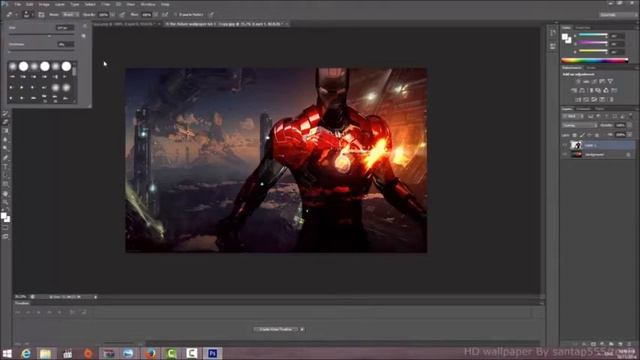Switch to the Paths tab
This screenshot has height=360, width=640.
(x=600, y=109)
